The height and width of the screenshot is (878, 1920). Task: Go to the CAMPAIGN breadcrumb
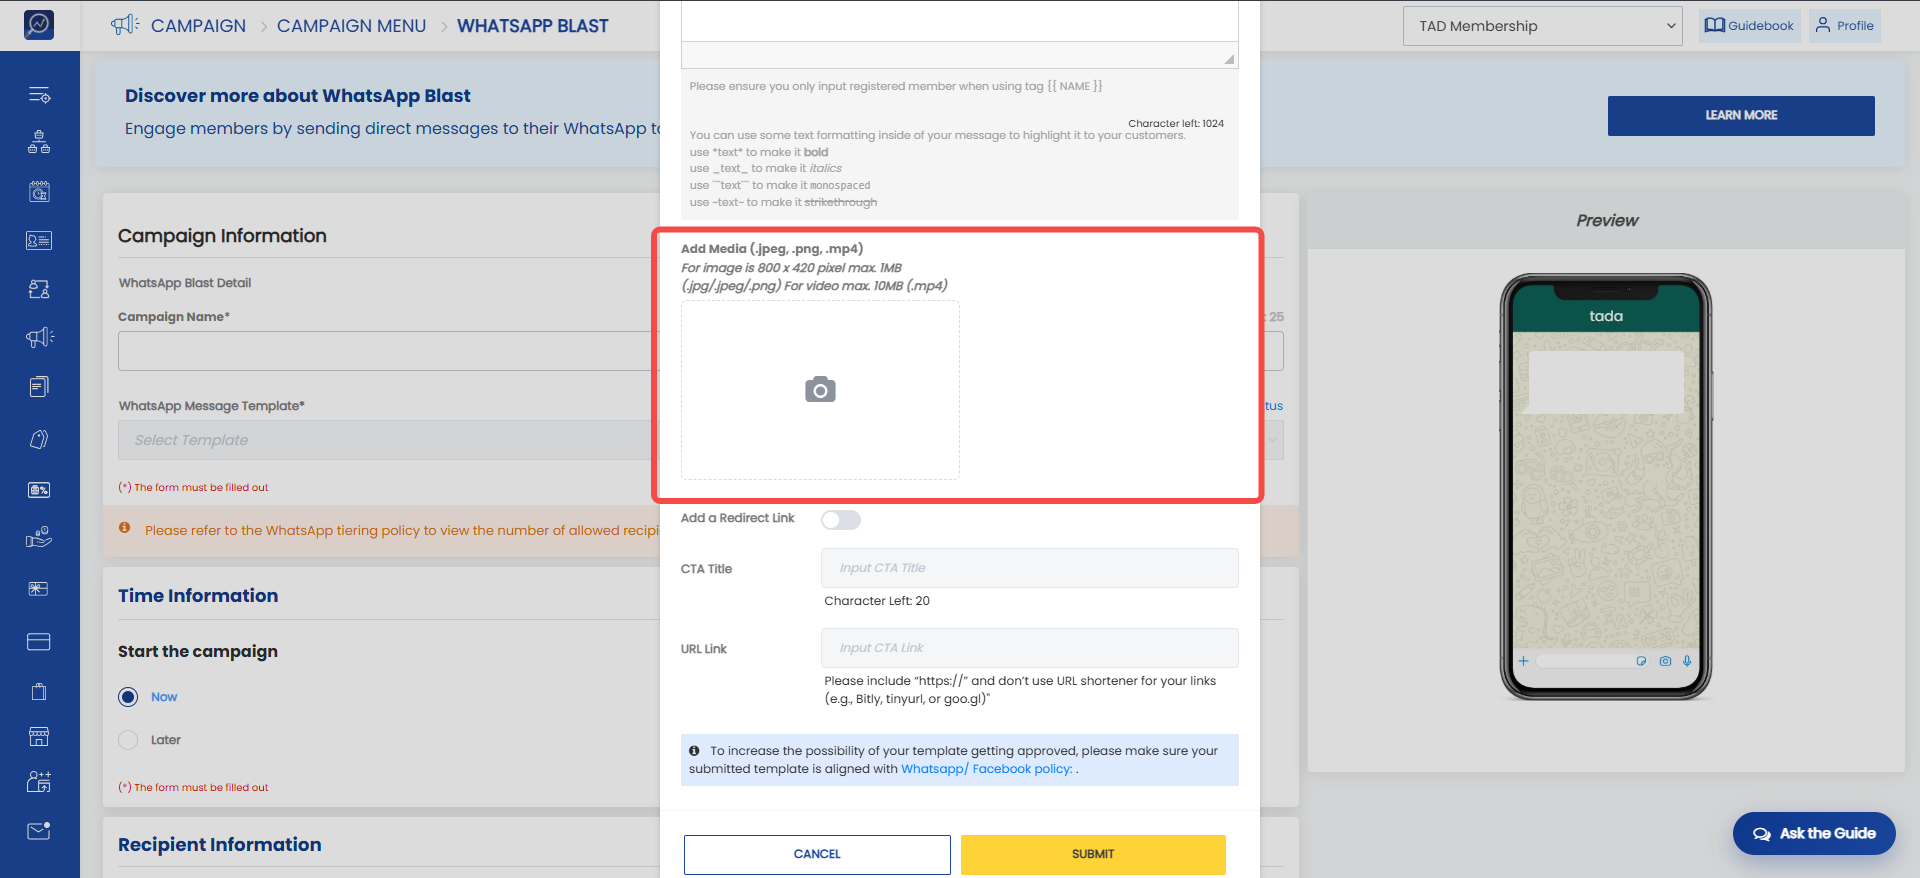pyautogui.click(x=198, y=26)
